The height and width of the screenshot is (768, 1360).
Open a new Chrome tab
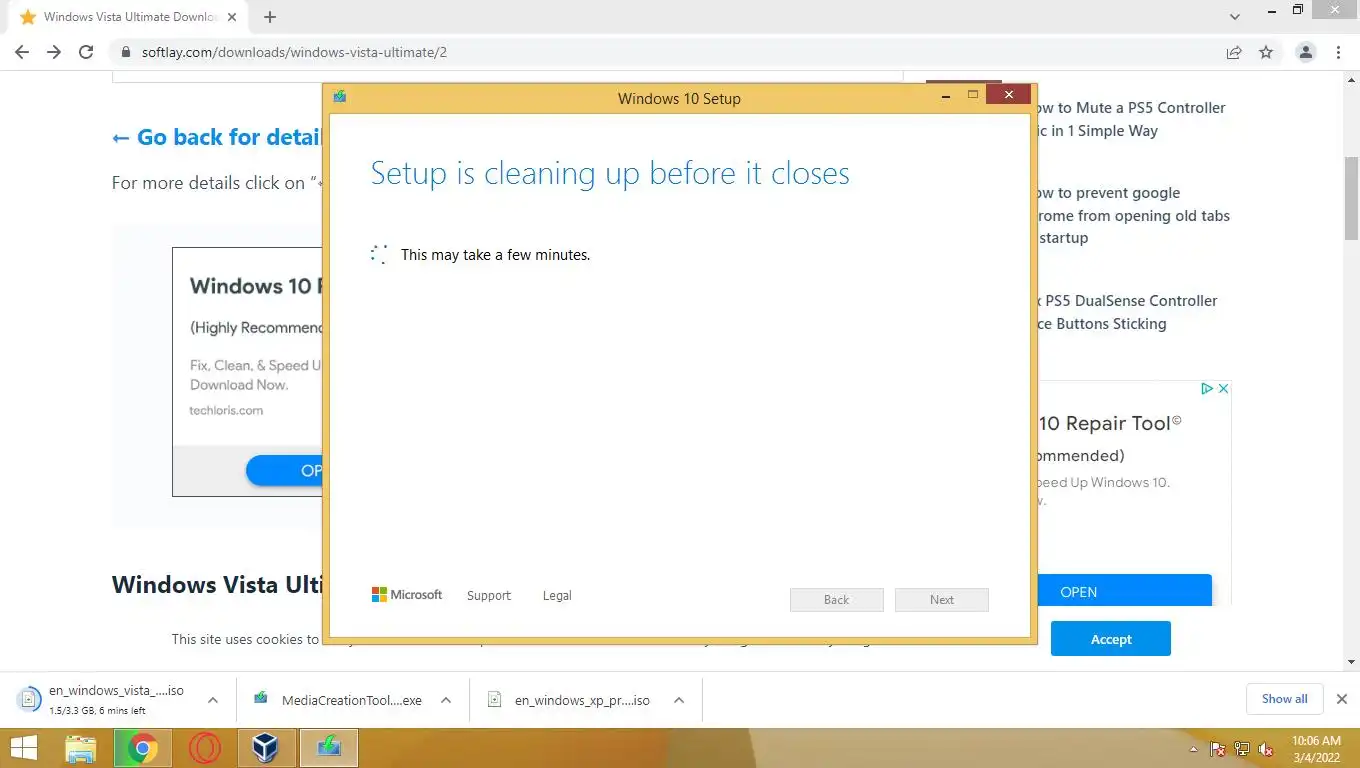270,17
